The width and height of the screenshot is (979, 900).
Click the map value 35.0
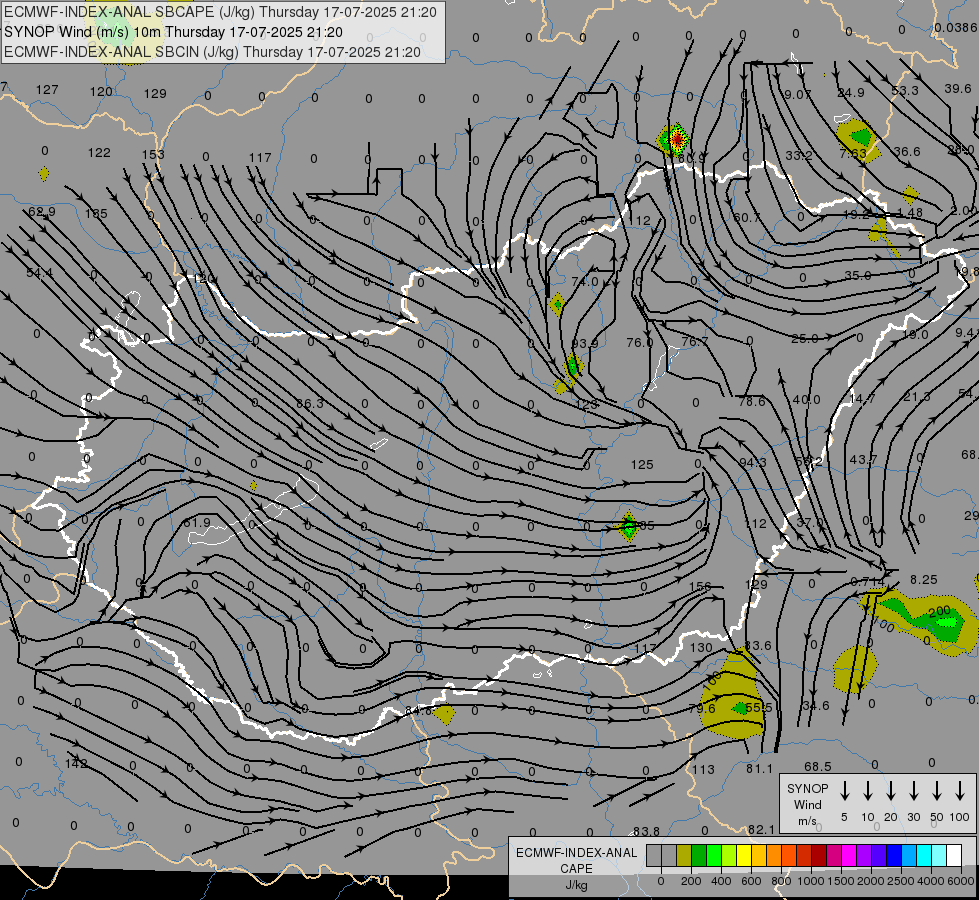click(858, 275)
